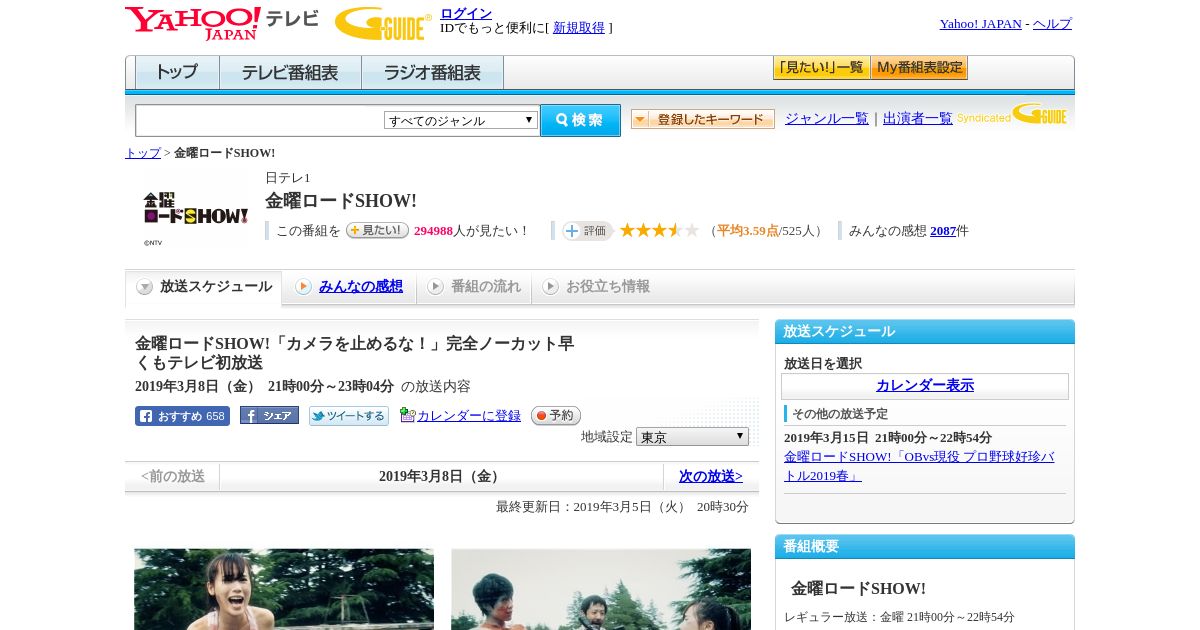Click the 番組概要 sidebar header
Image resolution: width=1200 pixels, height=630 pixels.
point(925,547)
